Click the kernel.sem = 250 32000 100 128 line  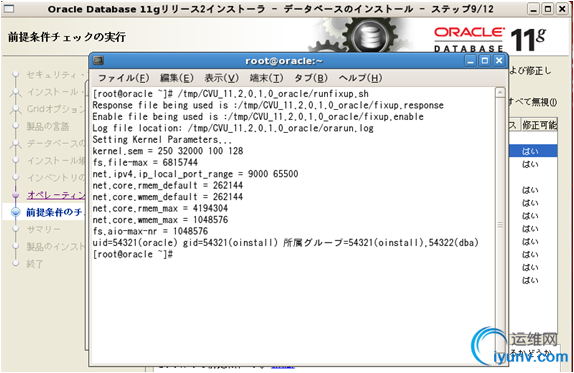pos(168,151)
